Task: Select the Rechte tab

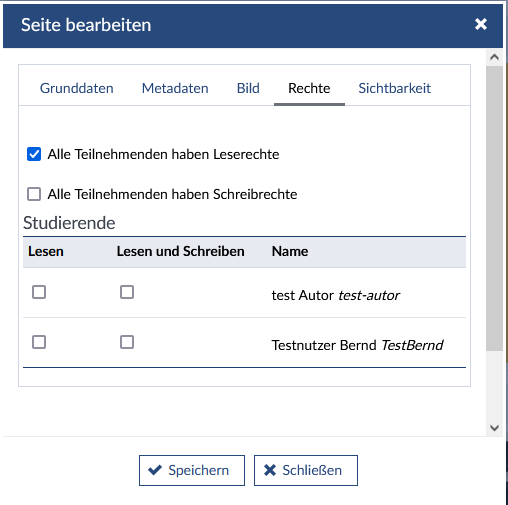Action: point(309,88)
